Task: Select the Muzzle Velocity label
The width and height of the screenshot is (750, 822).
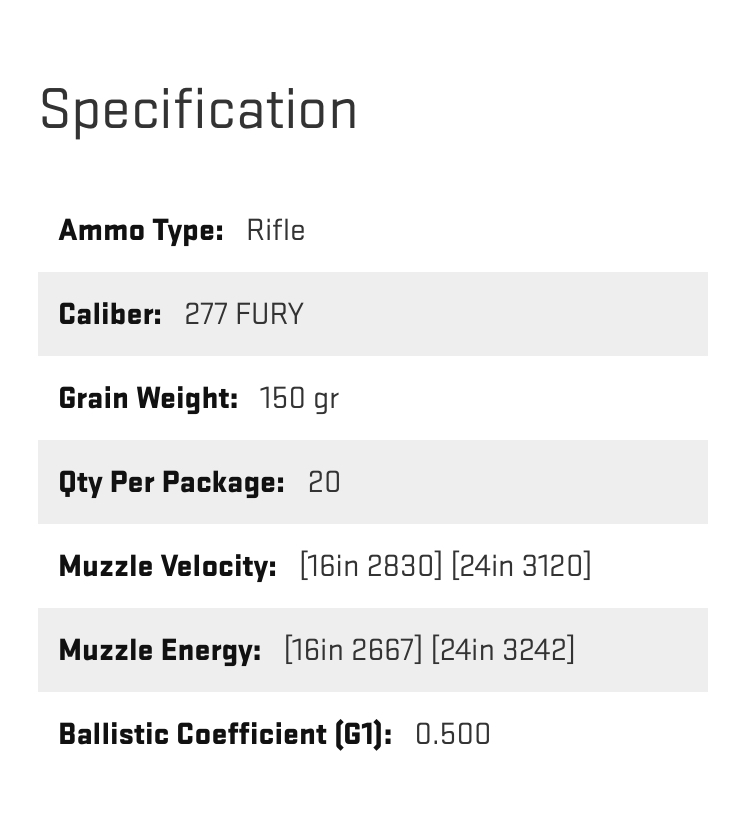Action: [x=168, y=567]
